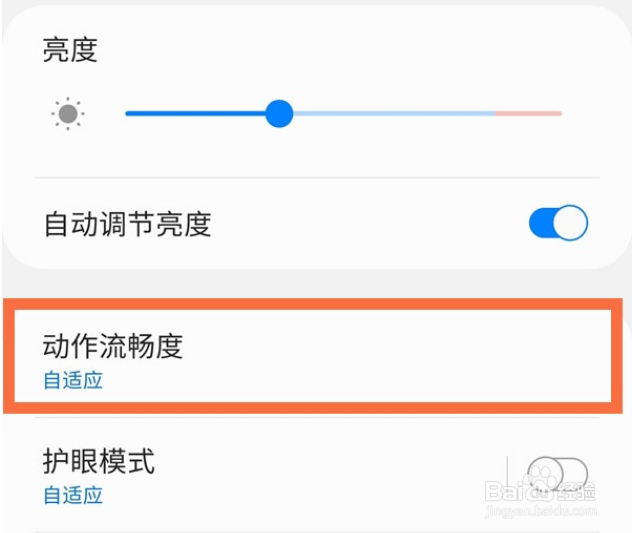Click the Baidu paw print watermark icon
This screenshot has height=533, width=633.
tap(541, 472)
